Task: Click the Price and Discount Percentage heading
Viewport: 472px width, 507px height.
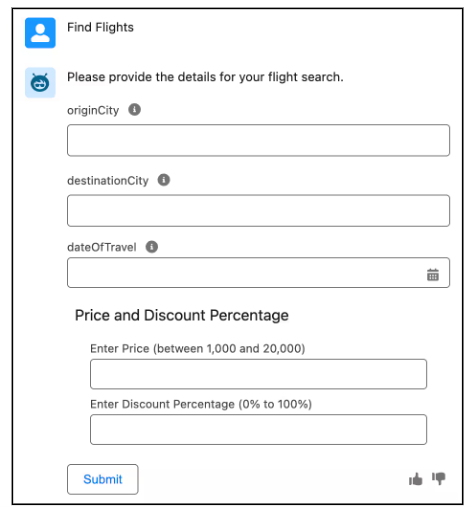Action: (182, 315)
